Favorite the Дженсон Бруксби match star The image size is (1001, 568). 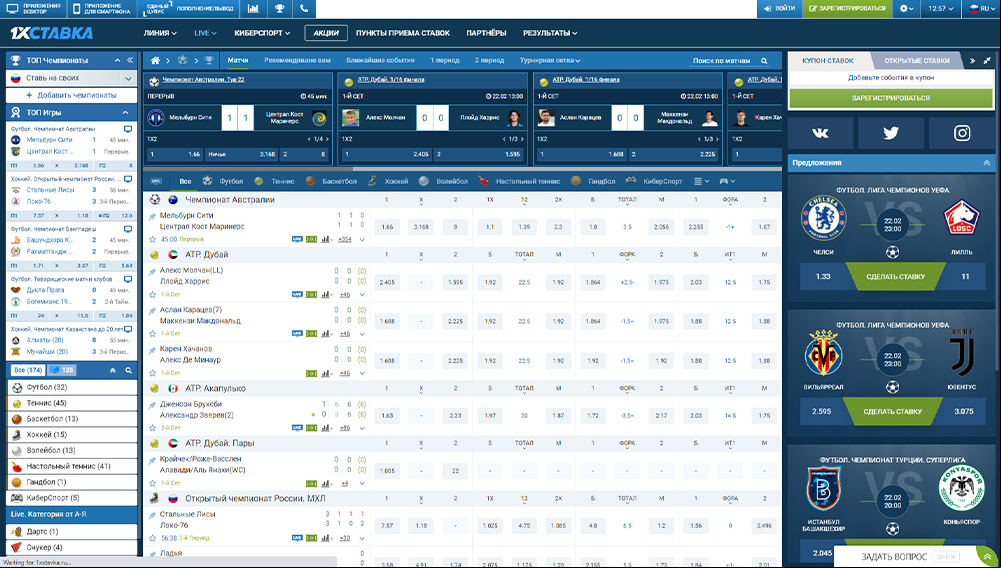153,428
